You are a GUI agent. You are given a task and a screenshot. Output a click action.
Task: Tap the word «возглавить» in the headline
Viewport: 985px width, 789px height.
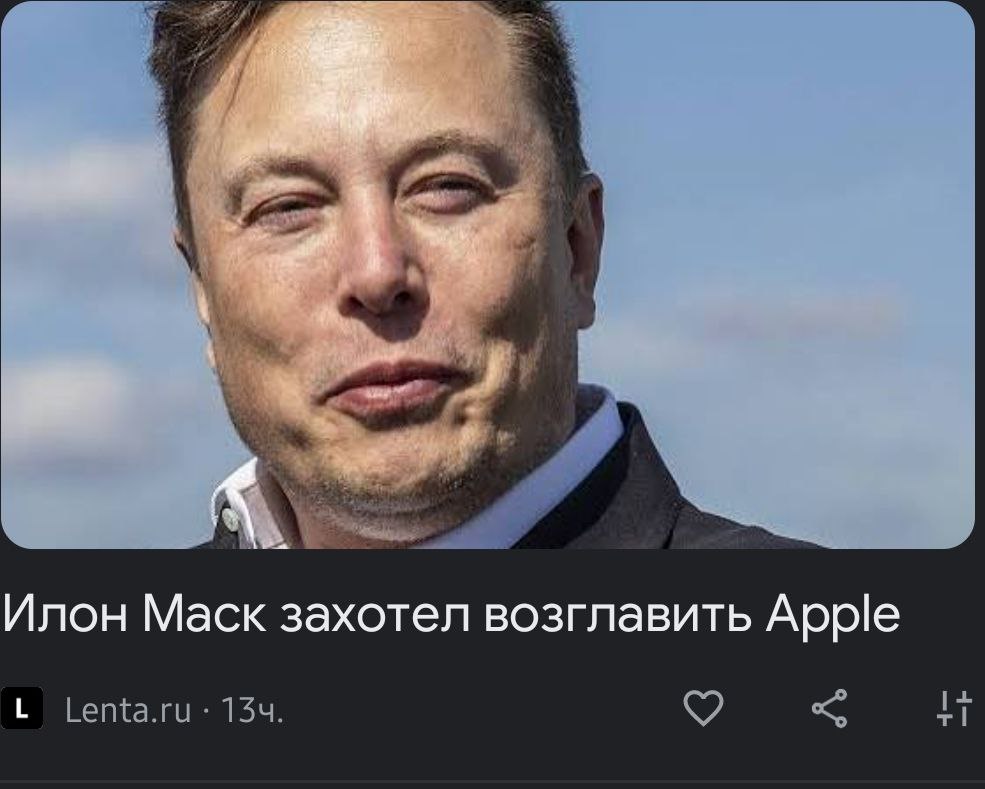(618, 613)
